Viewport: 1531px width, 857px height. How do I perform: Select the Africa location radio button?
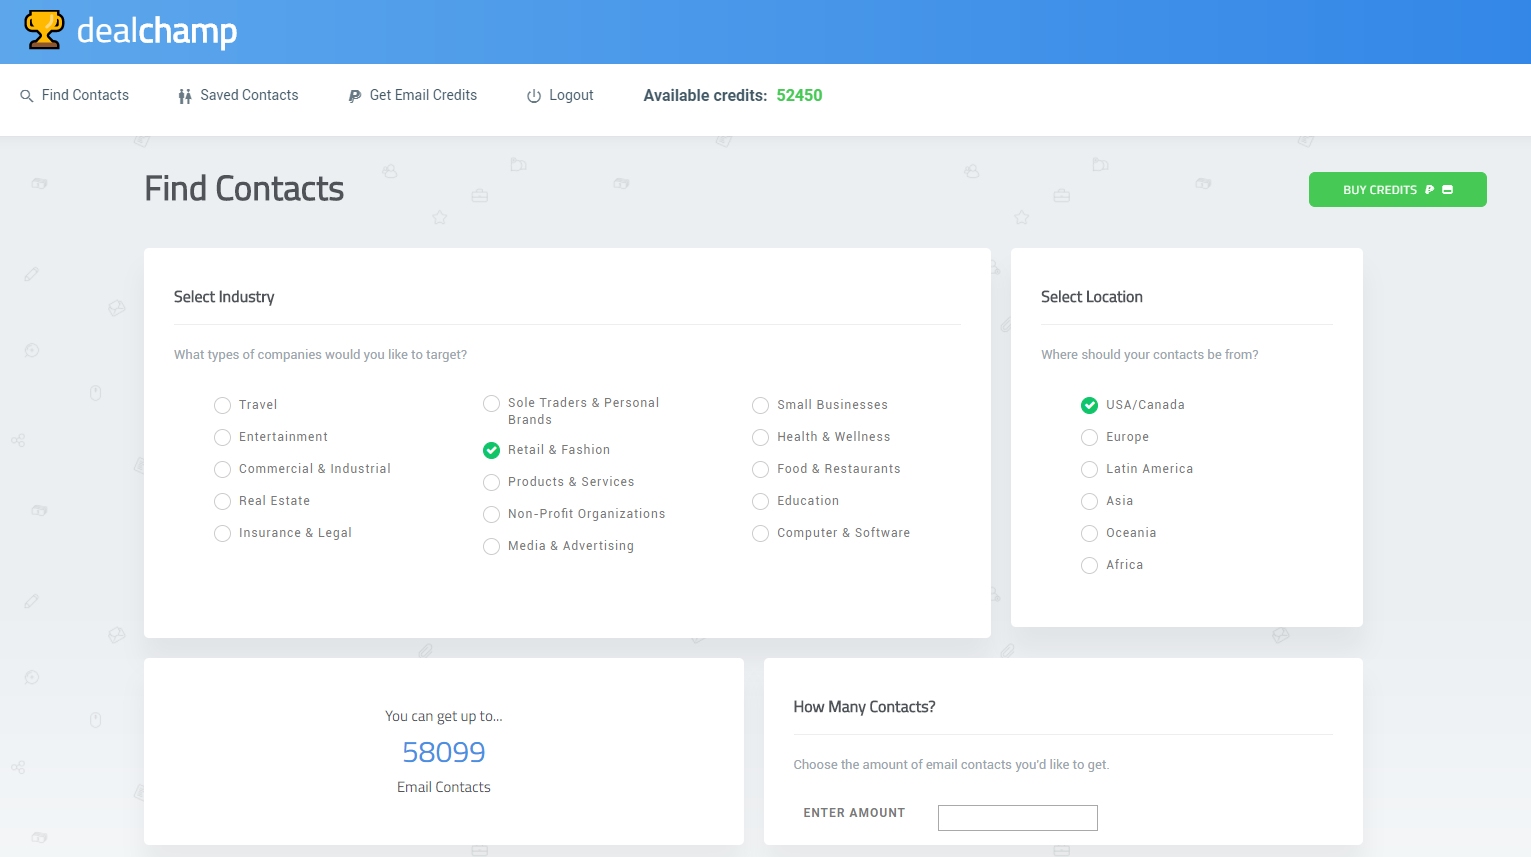(1089, 565)
